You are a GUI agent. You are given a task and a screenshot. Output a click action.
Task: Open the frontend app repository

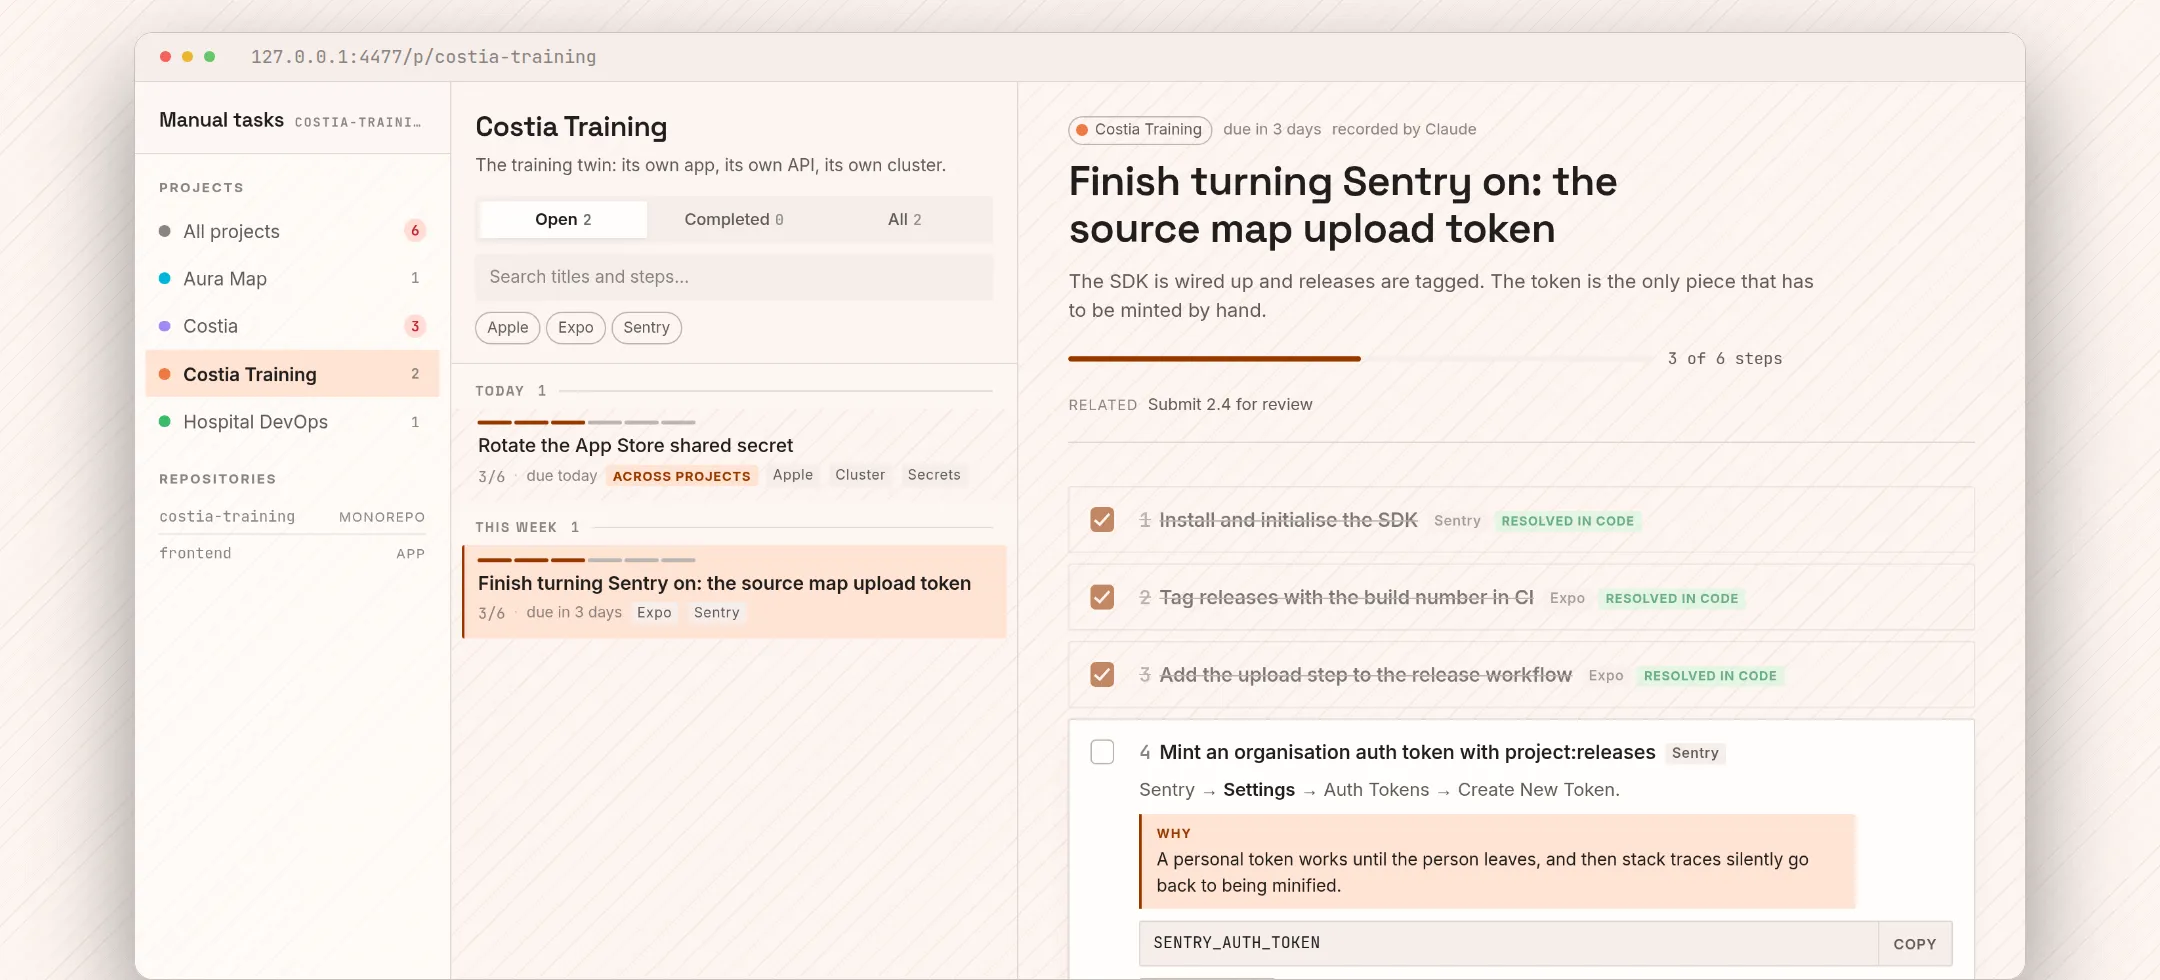pyautogui.click(x=292, y=553)
